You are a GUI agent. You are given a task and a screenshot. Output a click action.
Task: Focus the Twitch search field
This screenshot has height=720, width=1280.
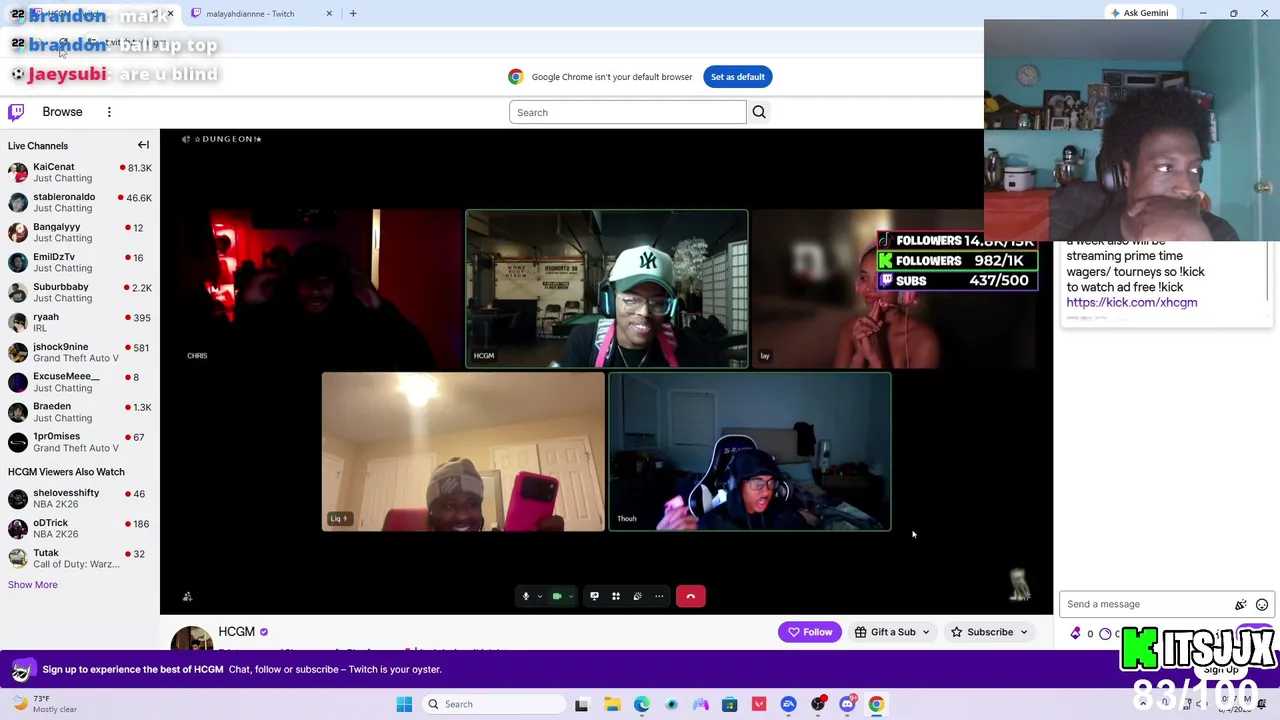tap(627, 112)
